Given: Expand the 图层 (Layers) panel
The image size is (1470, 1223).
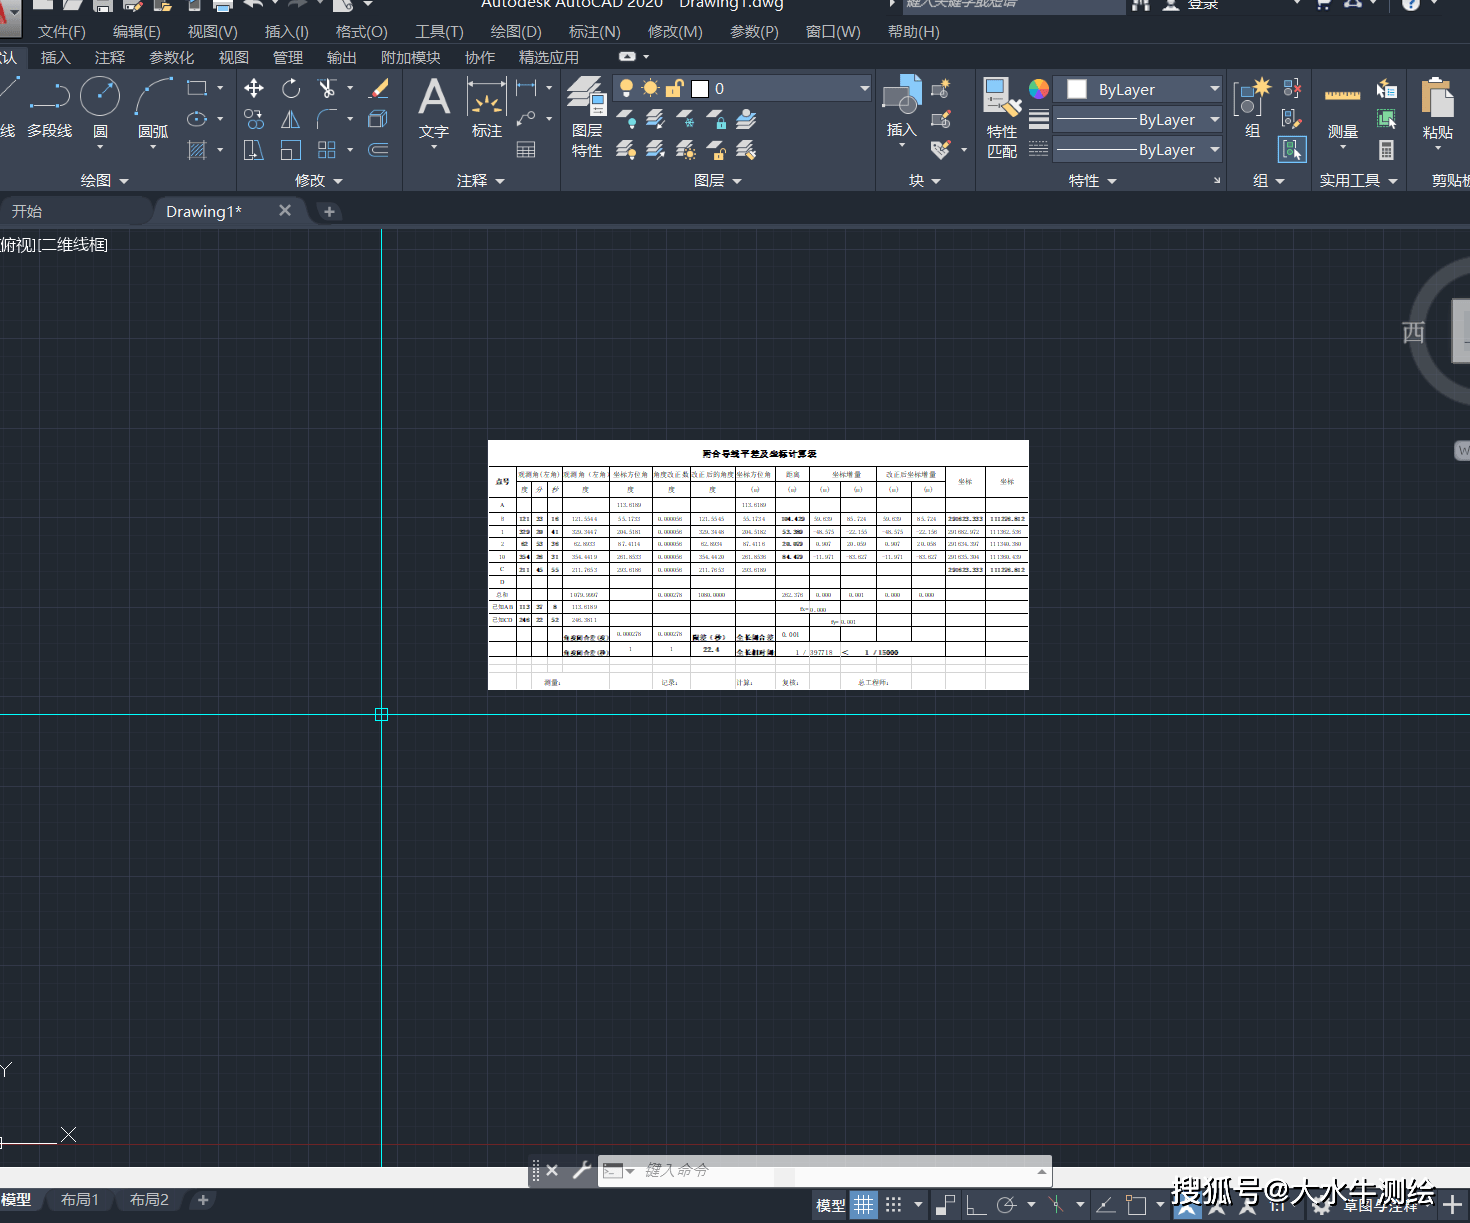Looking at the screenshot, I should pyautogui.click(x=718, y=180).
